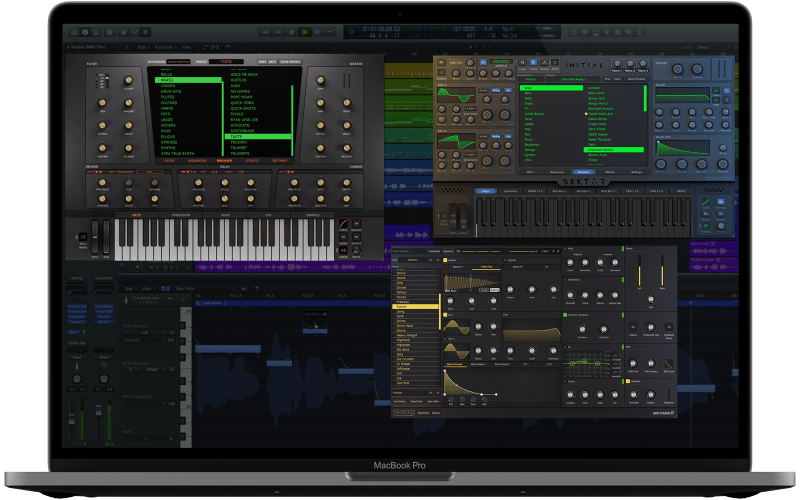Viewport: 800px width, 500px height.
Task: Toggle the Sub Osc checkbox
Action: [506, 260]
